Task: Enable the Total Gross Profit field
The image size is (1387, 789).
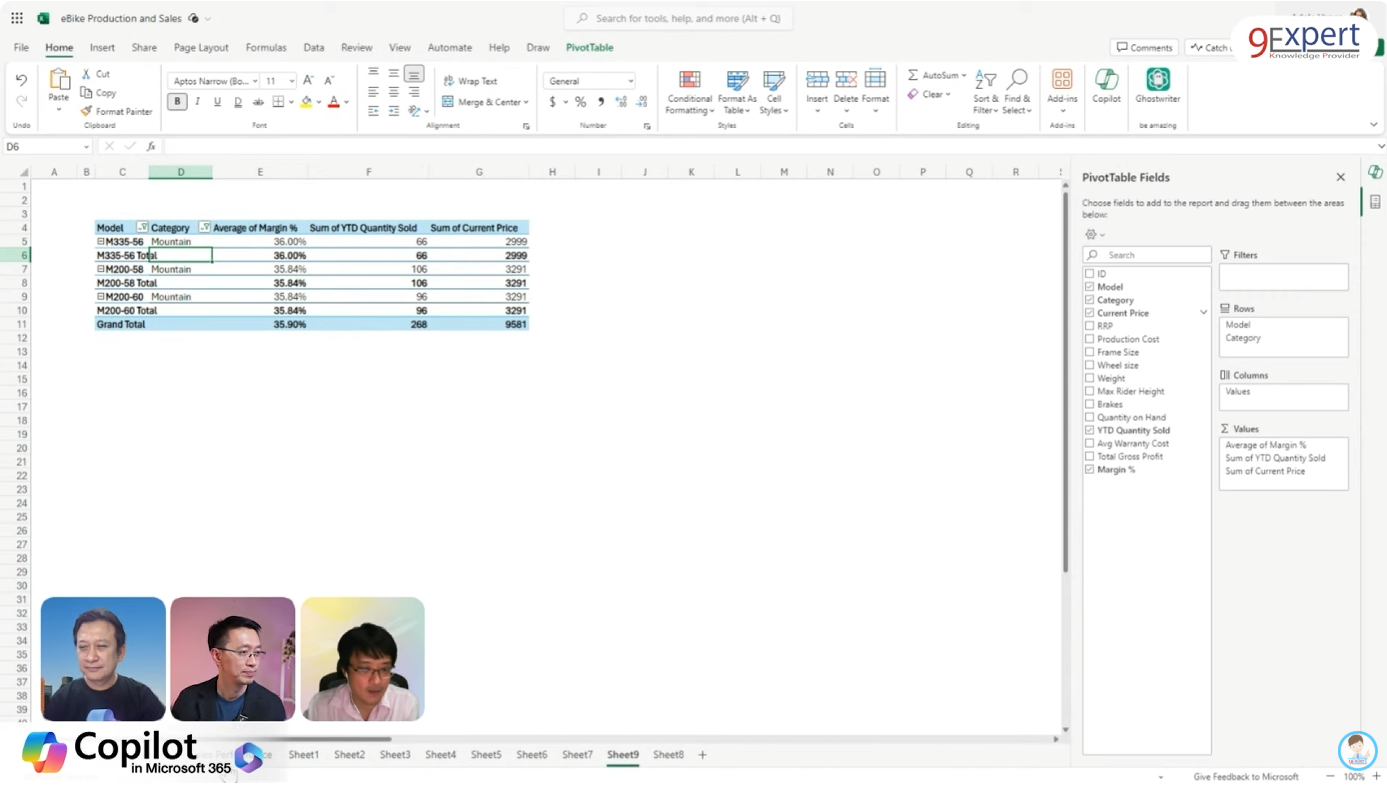Action: 1089,456
